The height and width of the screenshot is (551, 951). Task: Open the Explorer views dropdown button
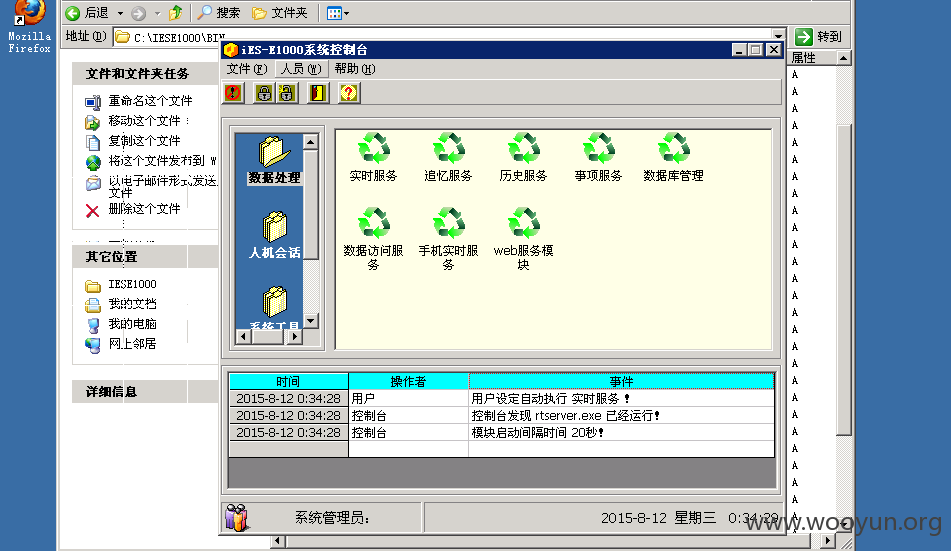point(338,13)
